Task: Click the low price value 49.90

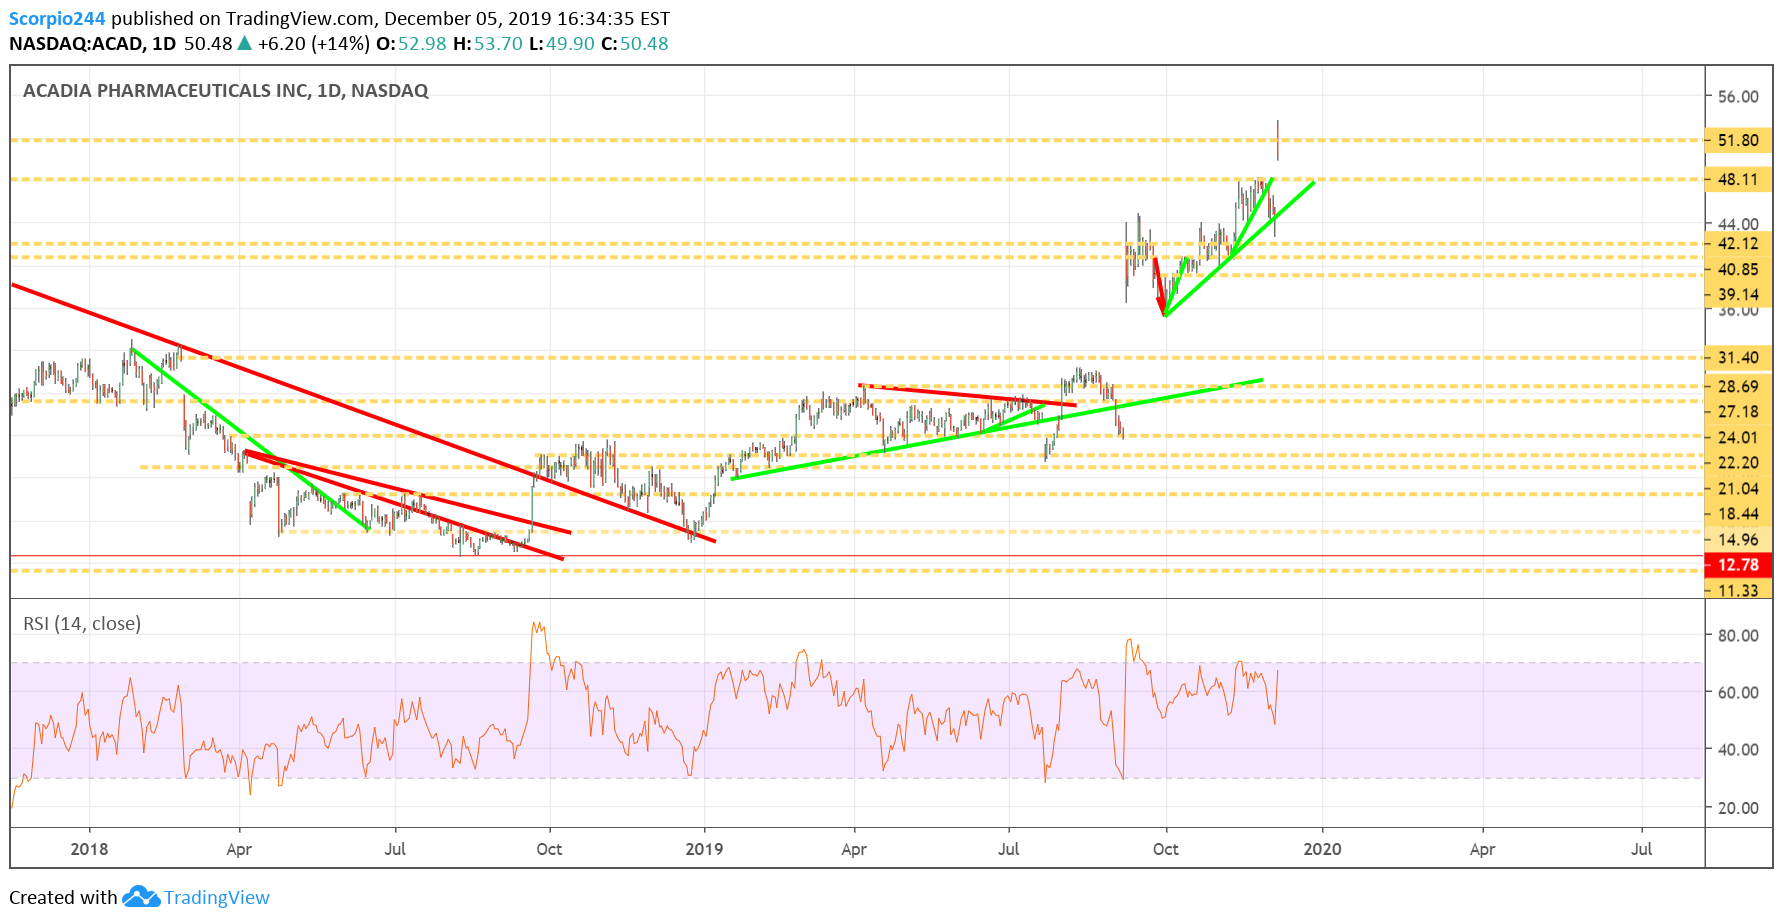Action: (x=570, y=44)
